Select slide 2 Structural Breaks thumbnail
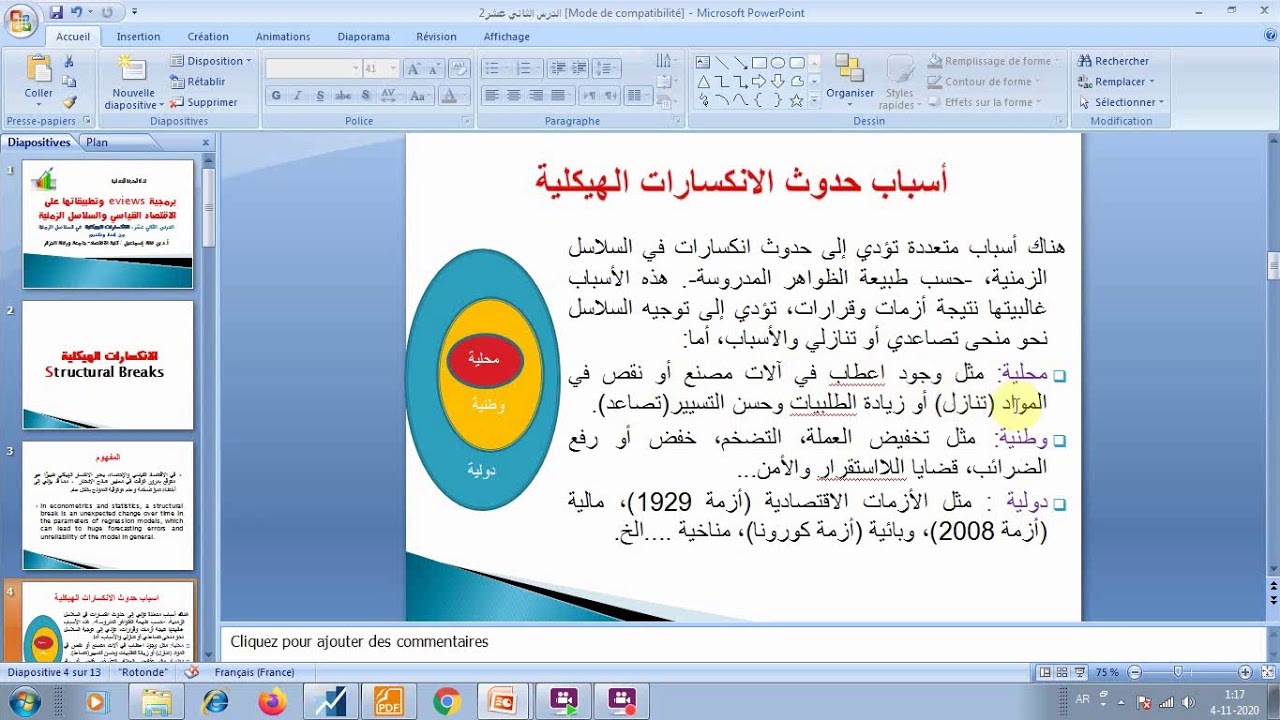Viewport: 1280px width, 720px height. coord(108,365)
